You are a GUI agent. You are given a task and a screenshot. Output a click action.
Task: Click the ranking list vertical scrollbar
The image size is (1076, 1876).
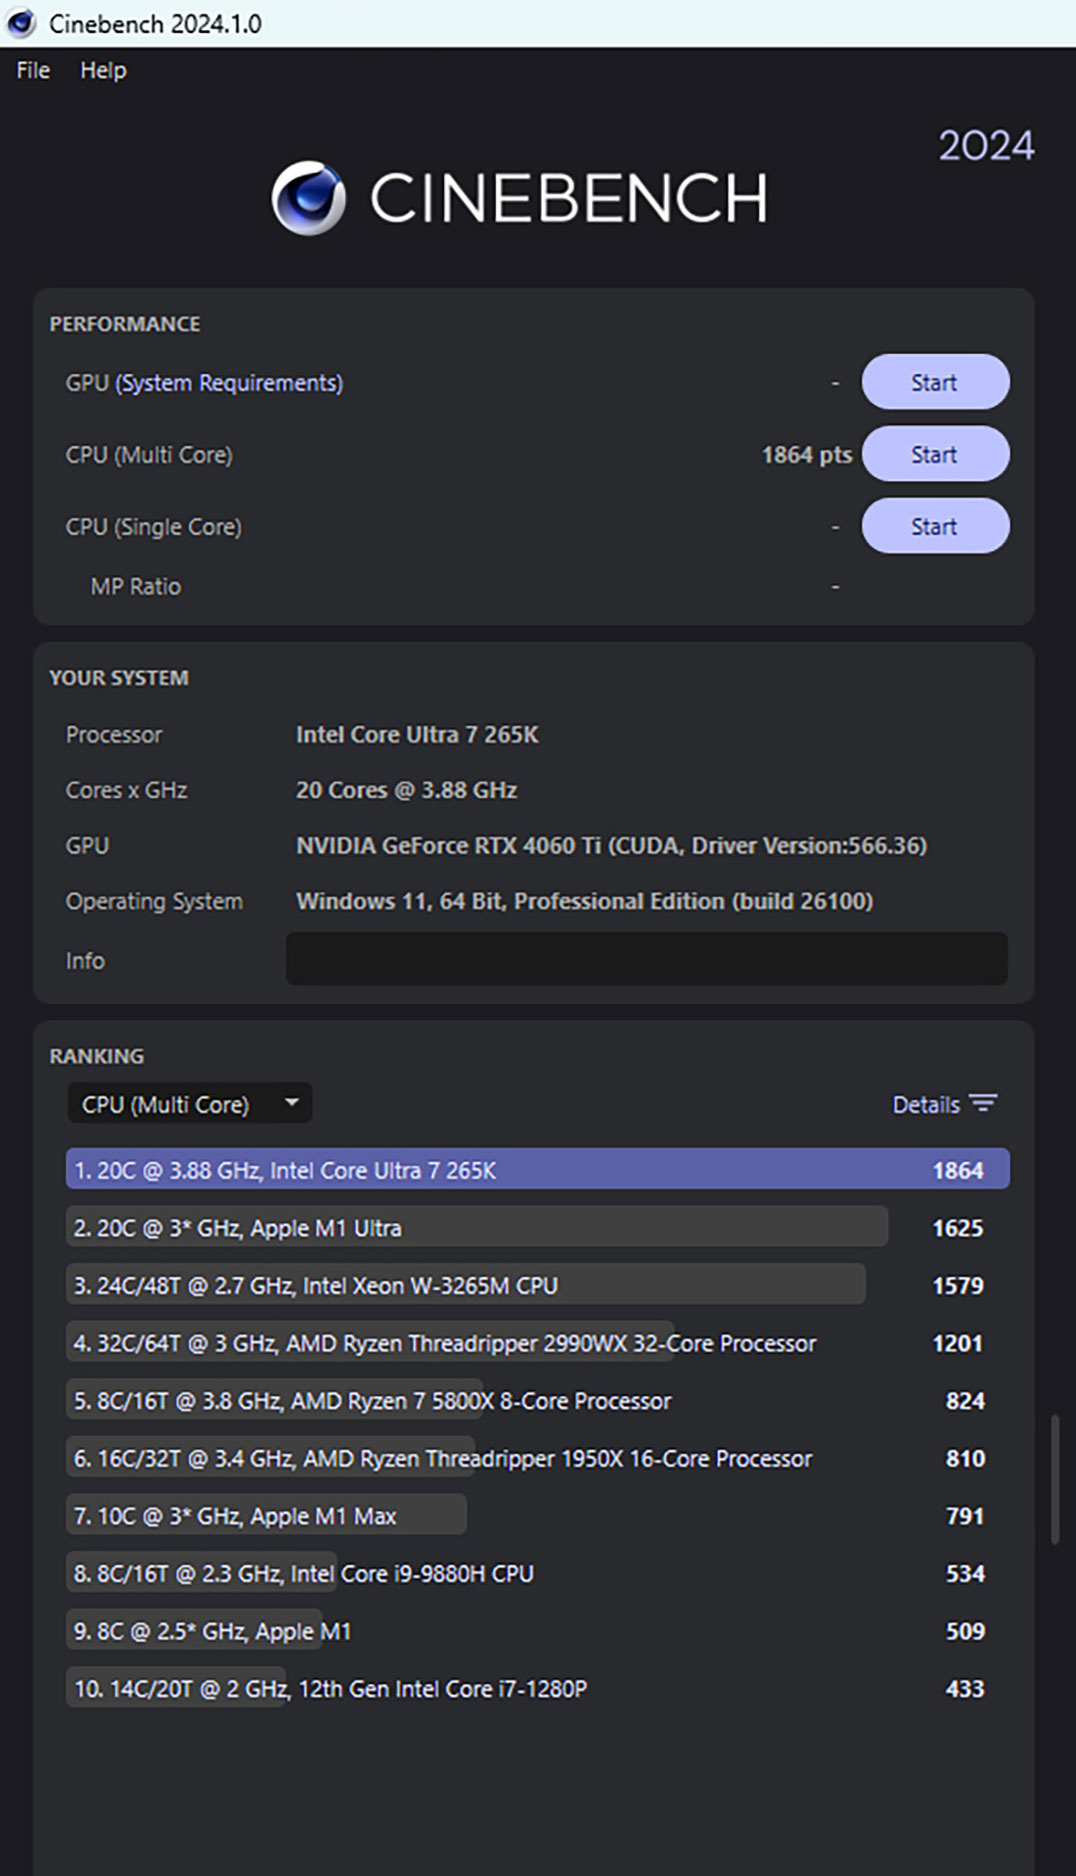(1054, 1478)
